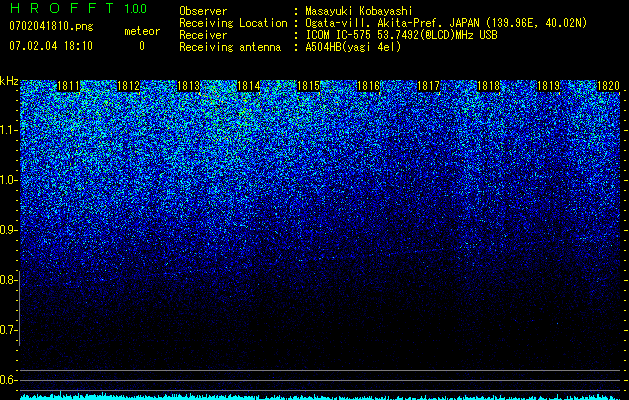Click the Receiving antenna field label

coord(230,47)
